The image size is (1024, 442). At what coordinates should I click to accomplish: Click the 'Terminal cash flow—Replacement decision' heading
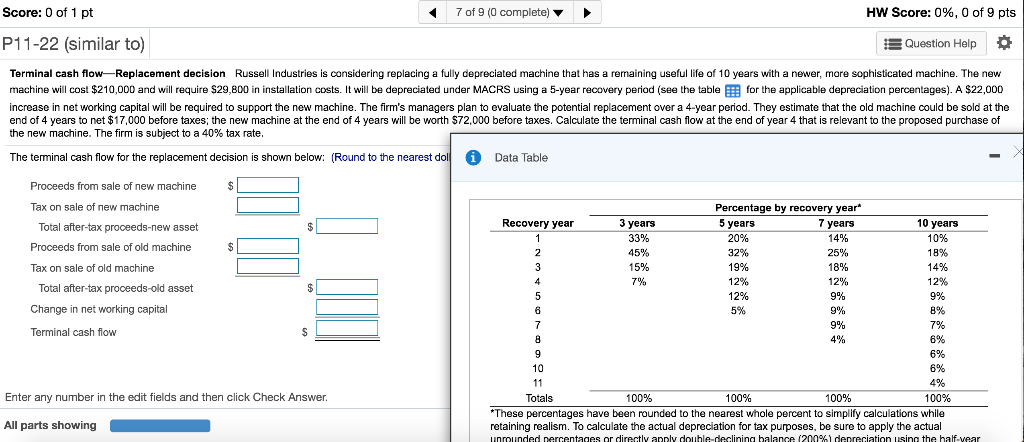[x=118, y=73]
